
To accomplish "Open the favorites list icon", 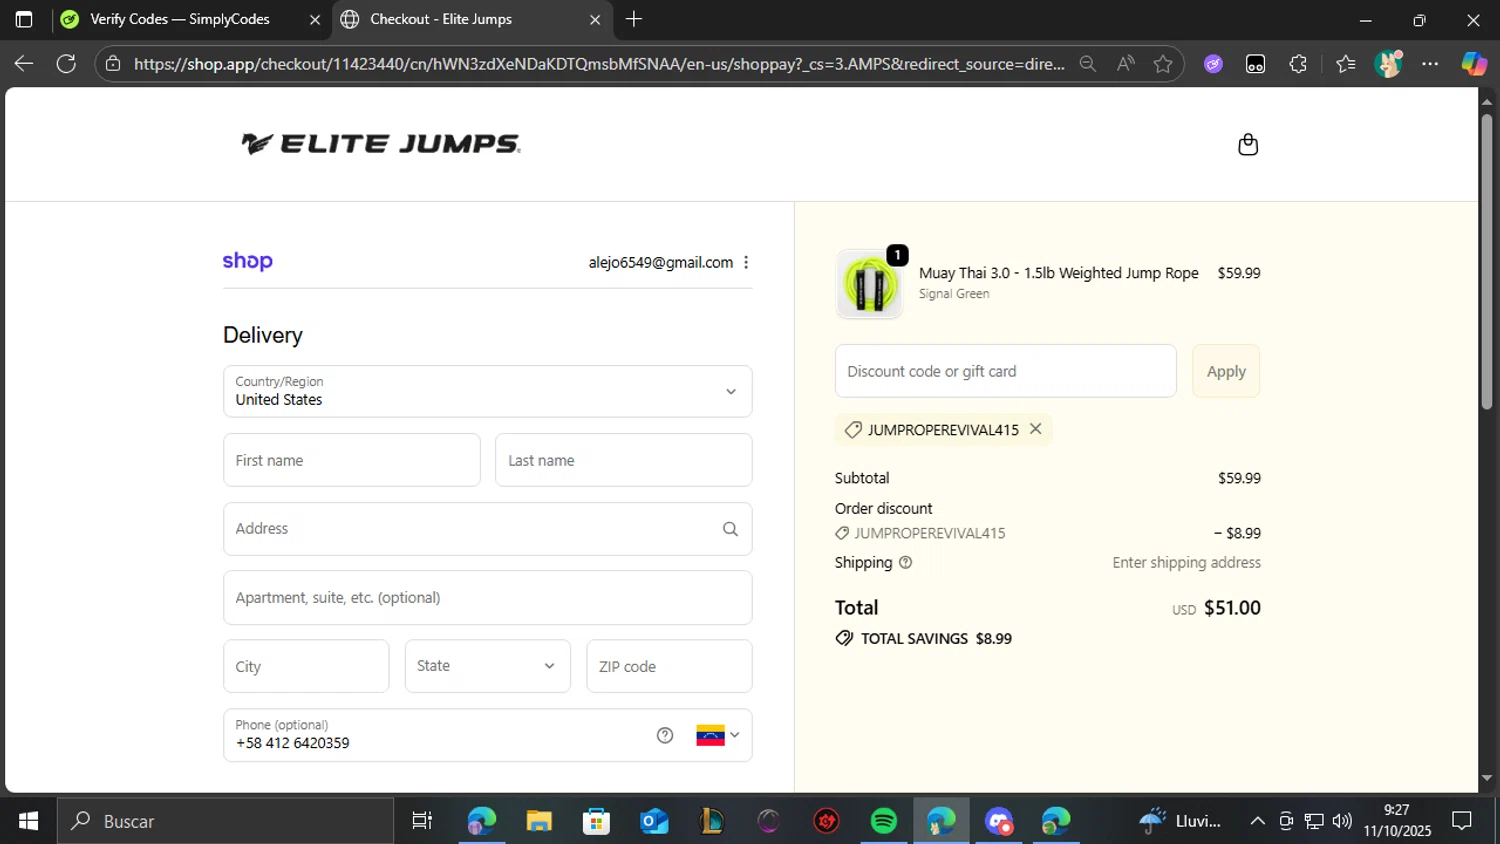I will click(1345, 64).
